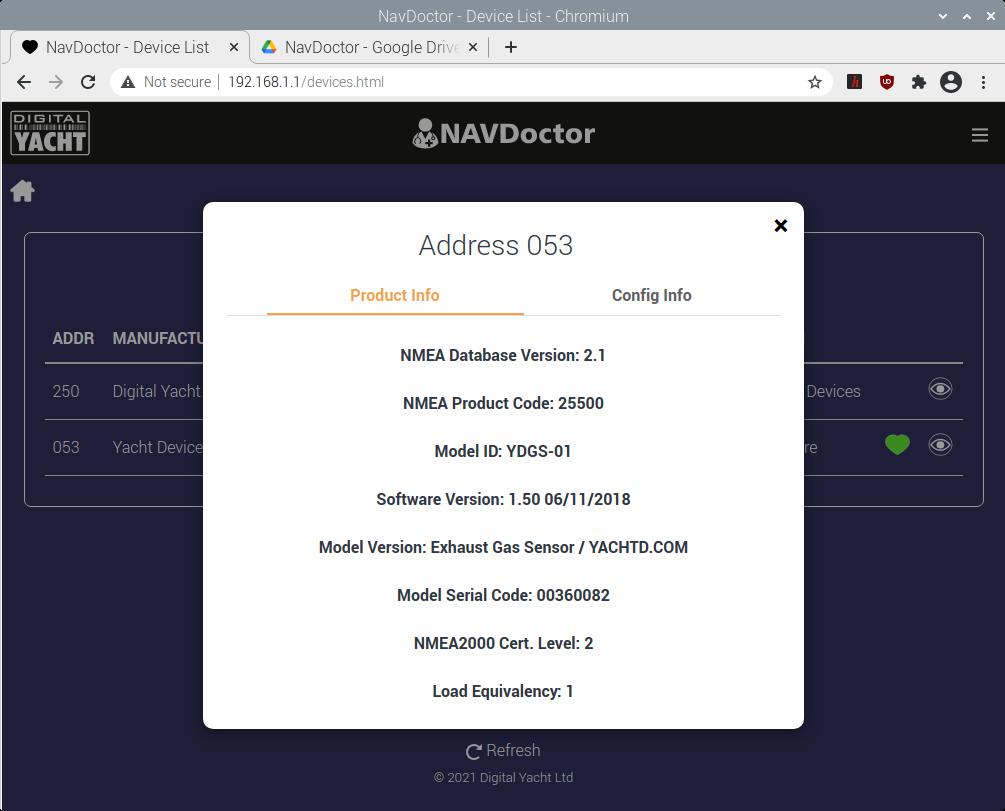The image size is (1005, 811).
Task: Click the red h extension icon
Action: point(854,81)
